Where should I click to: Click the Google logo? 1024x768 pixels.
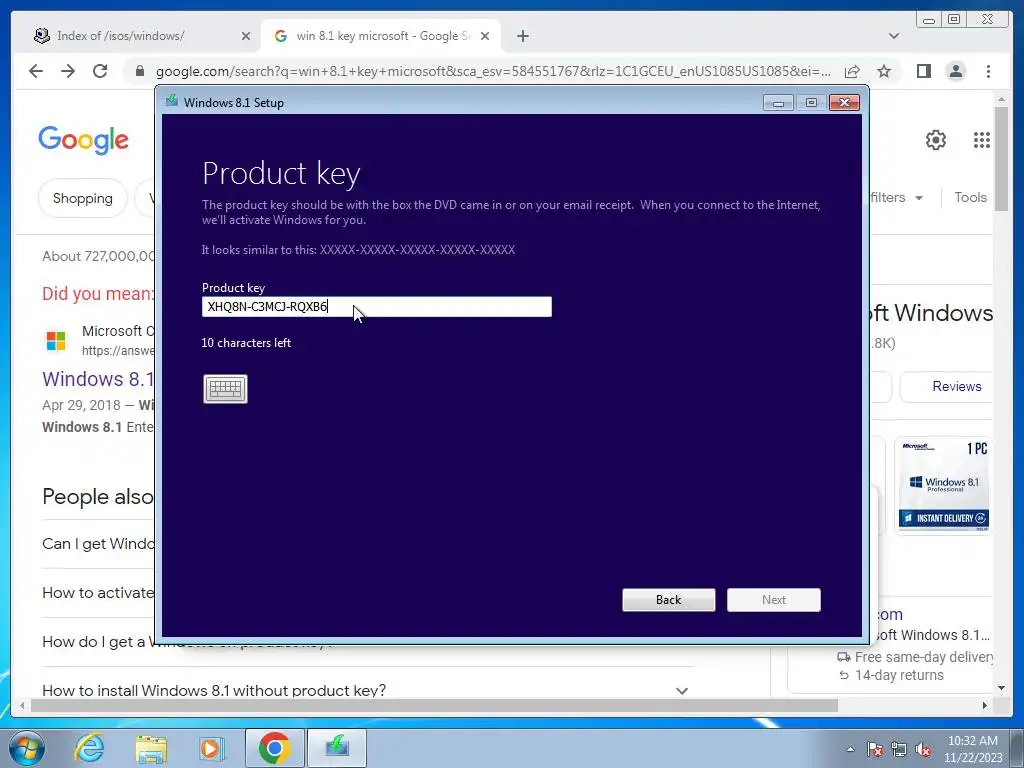[x=84, y=140]
